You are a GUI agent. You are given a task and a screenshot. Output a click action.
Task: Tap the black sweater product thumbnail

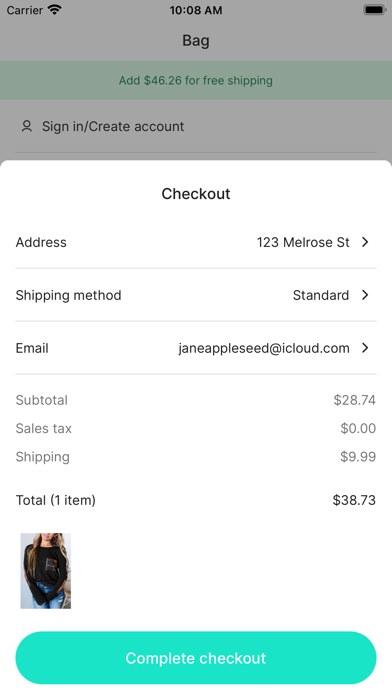coord(46,571)
